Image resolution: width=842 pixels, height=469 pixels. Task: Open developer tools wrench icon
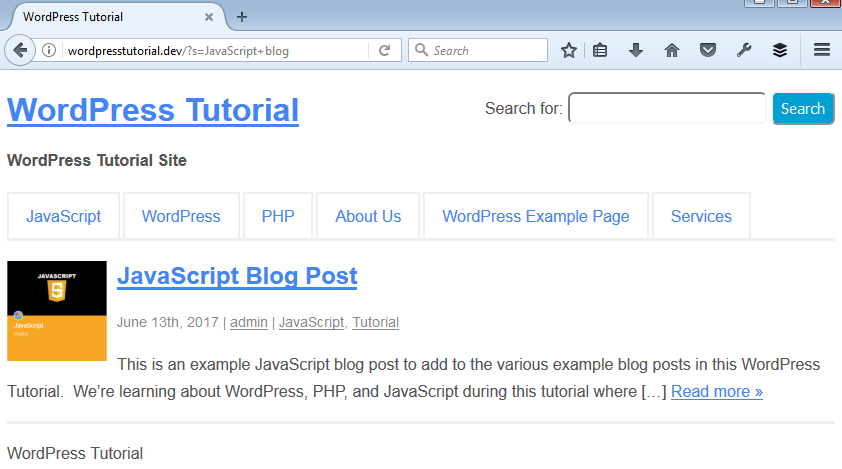[743, 50]
